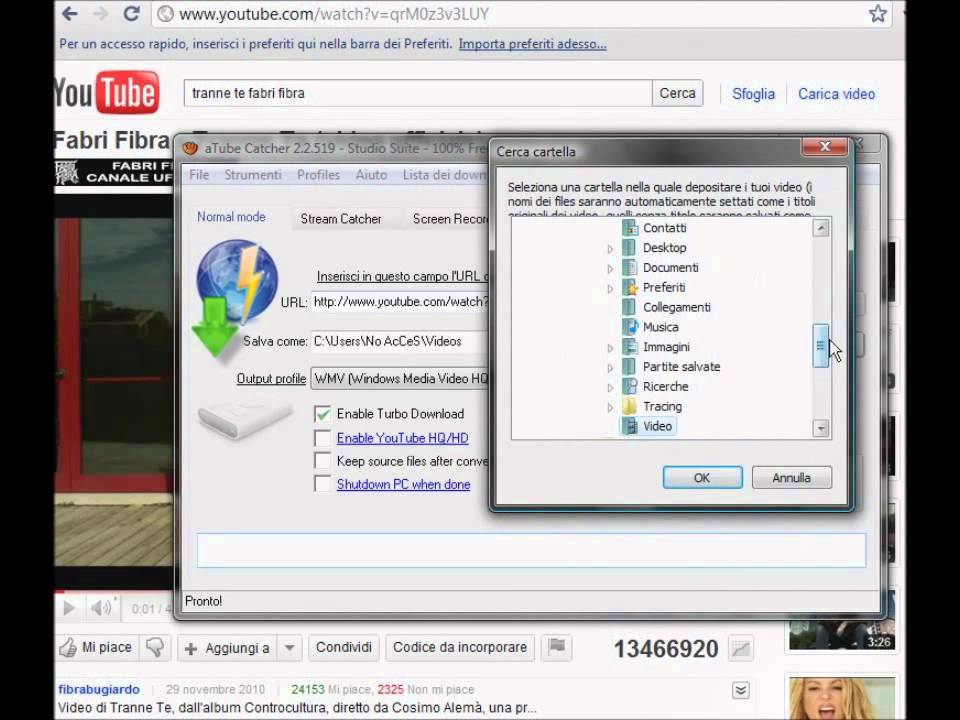
Task: Click the Partite salvate folder icon
Action: [x=629, y=367]
